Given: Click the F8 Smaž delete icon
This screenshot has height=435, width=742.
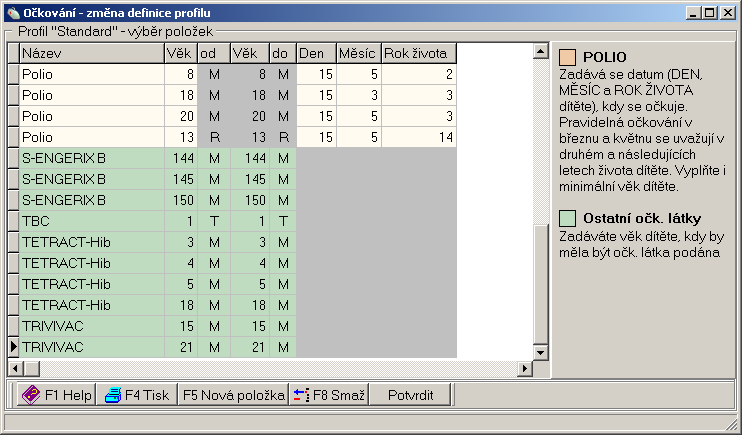Looking at the screenshot, I should click(301, 394).
